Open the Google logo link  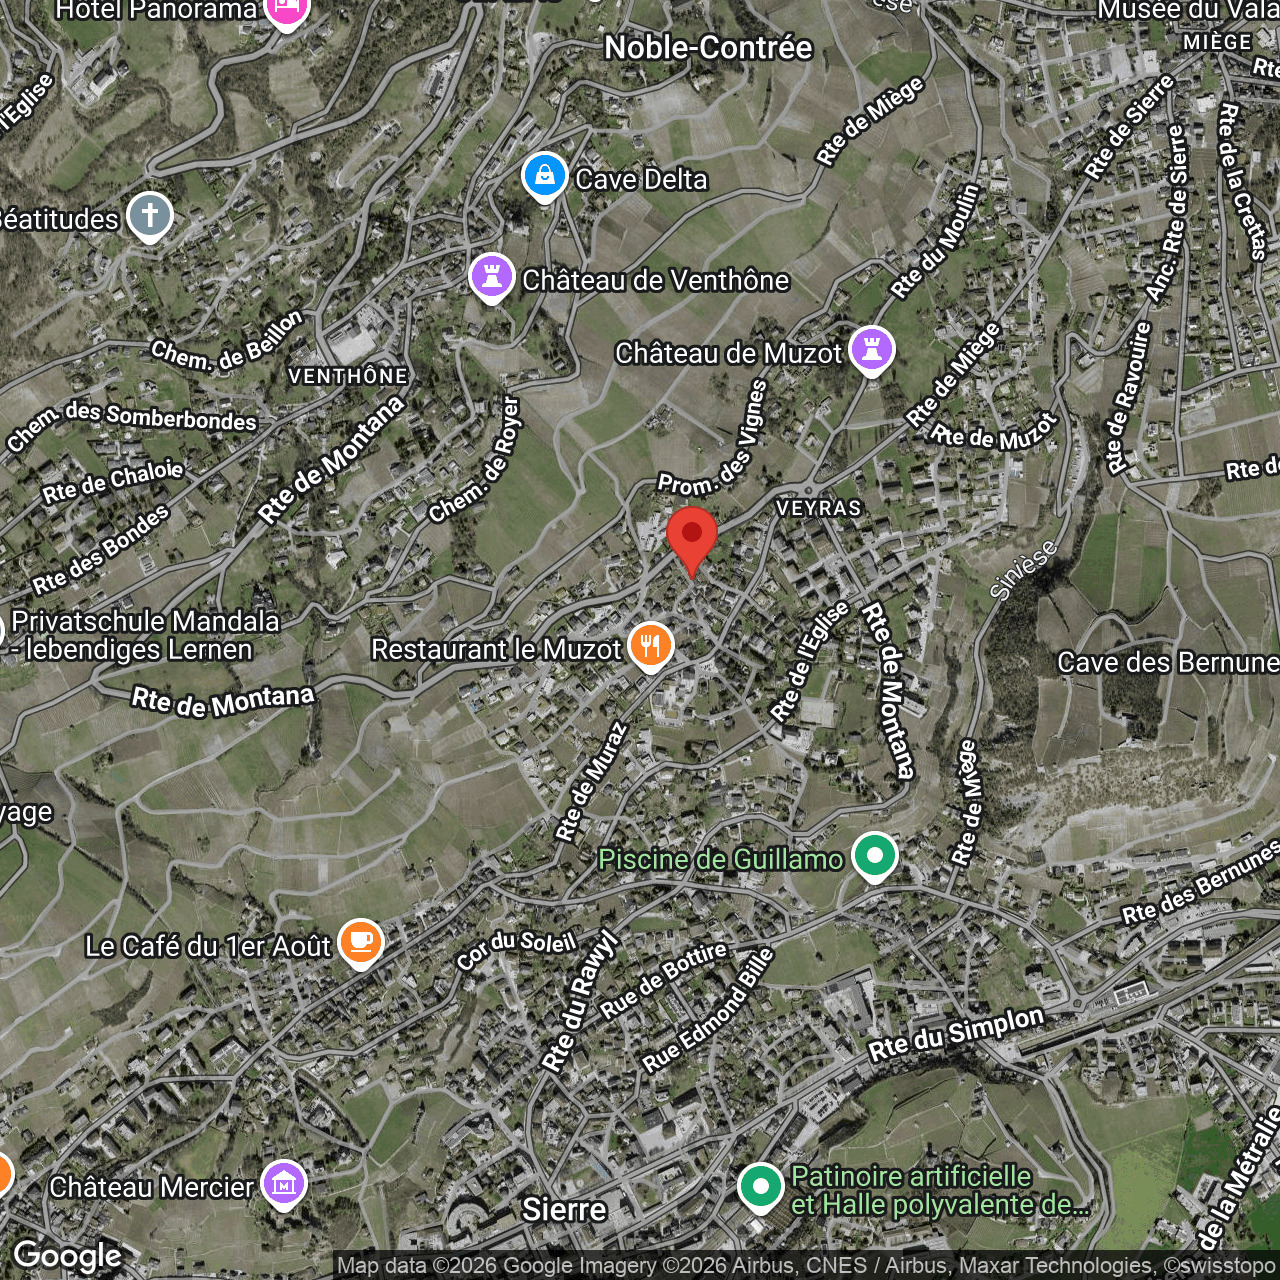point(67,1256)
